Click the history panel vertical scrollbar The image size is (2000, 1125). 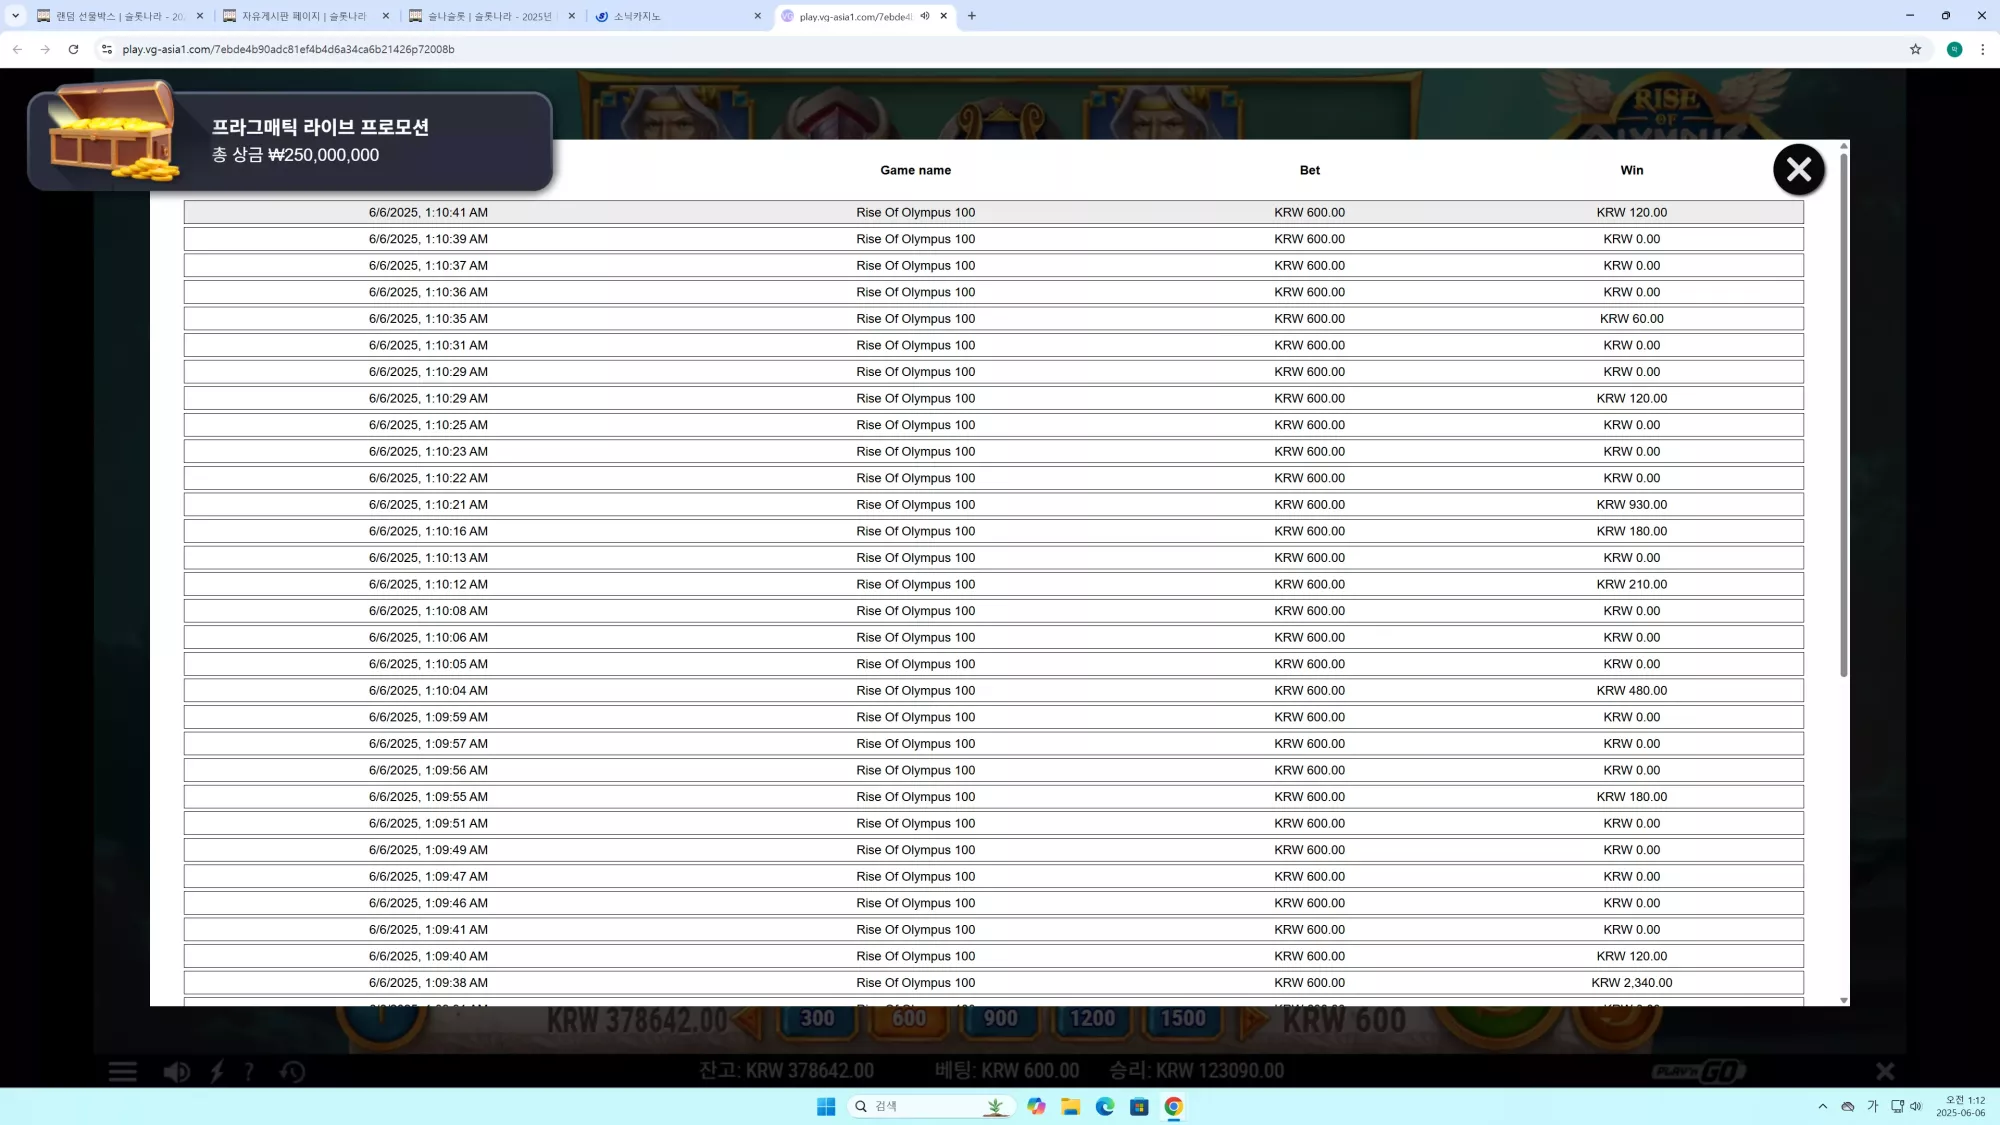pyautogui.click(x=1843, y=415)
